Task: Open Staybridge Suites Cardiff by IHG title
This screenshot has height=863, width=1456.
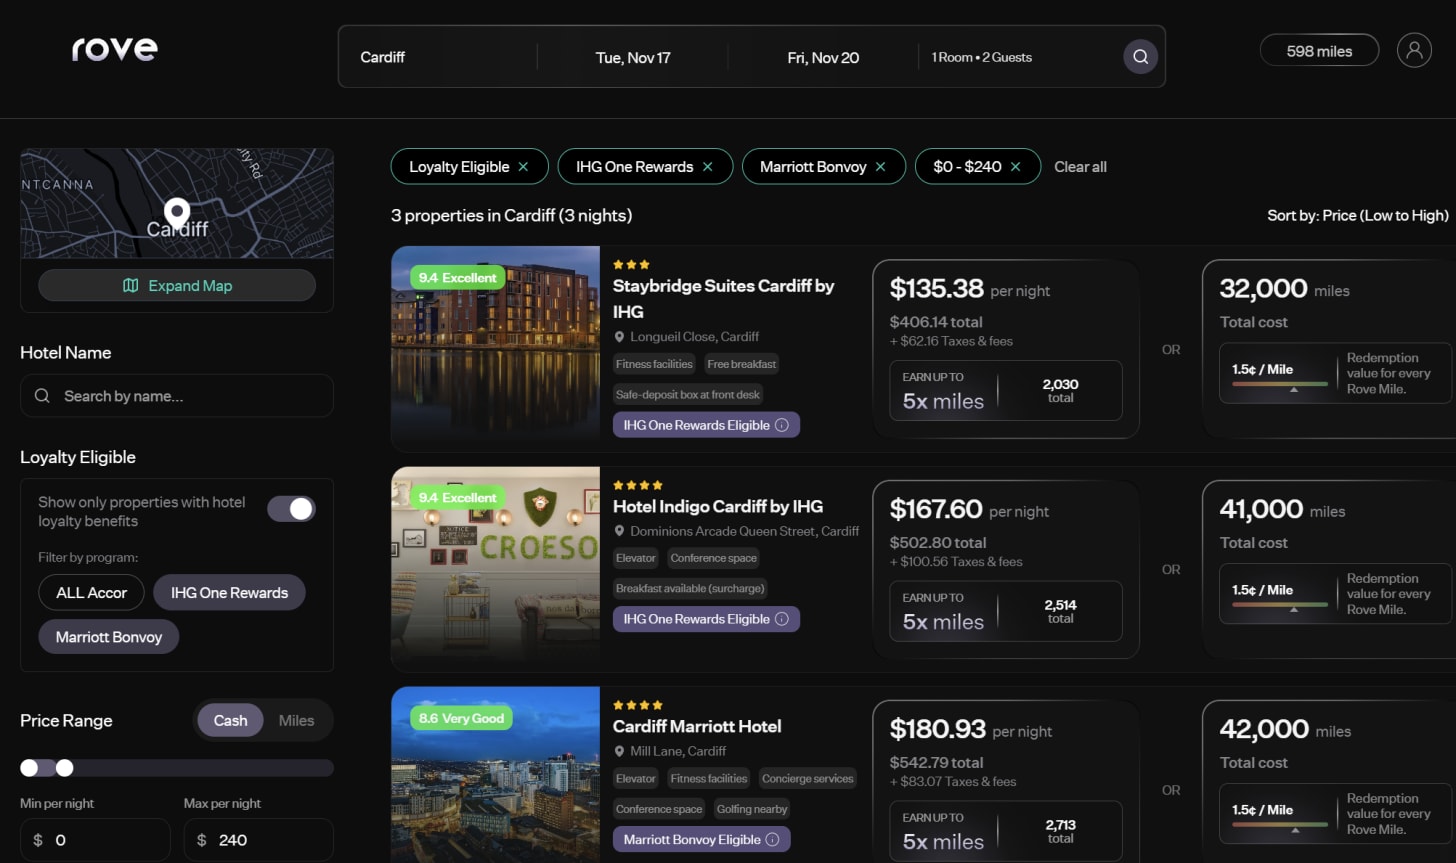Action: [x=723, y=299]
